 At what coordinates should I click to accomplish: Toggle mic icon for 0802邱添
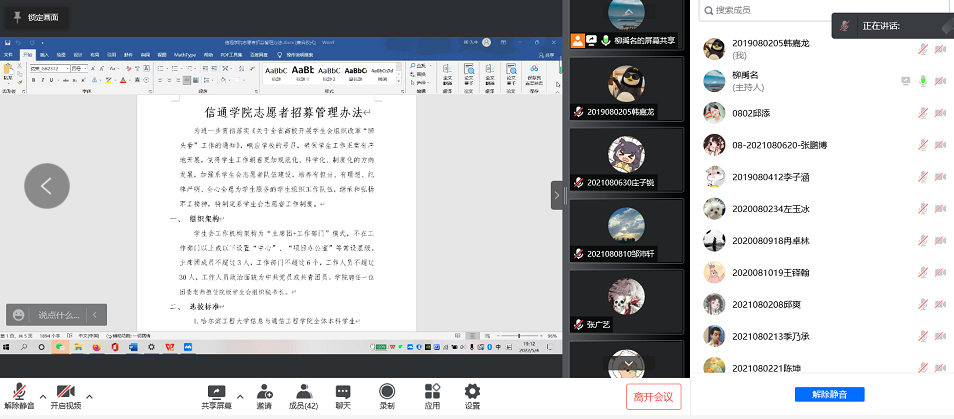point(924,112)
